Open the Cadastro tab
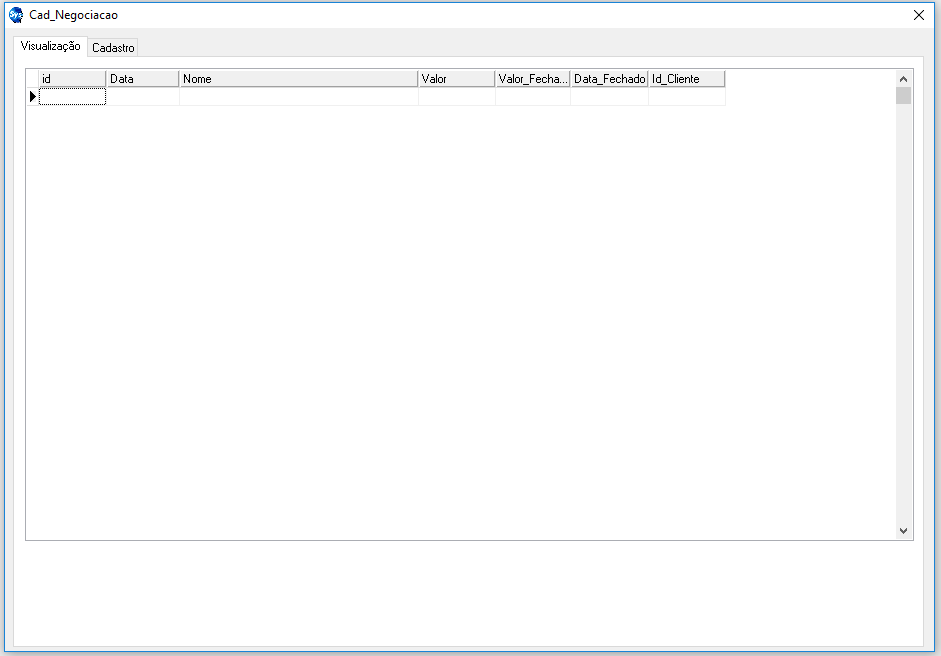This screenshot has height=656, width=941. 113,48
